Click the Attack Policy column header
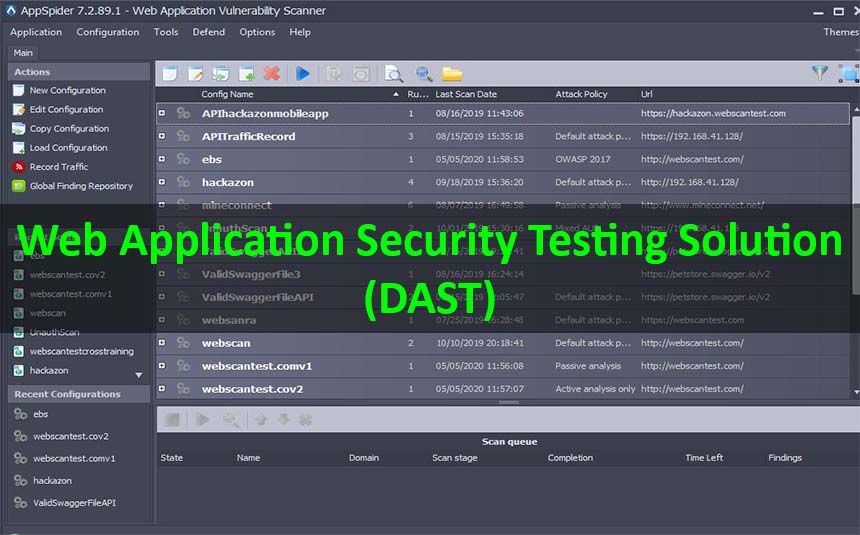 click(x=581, y=94)
